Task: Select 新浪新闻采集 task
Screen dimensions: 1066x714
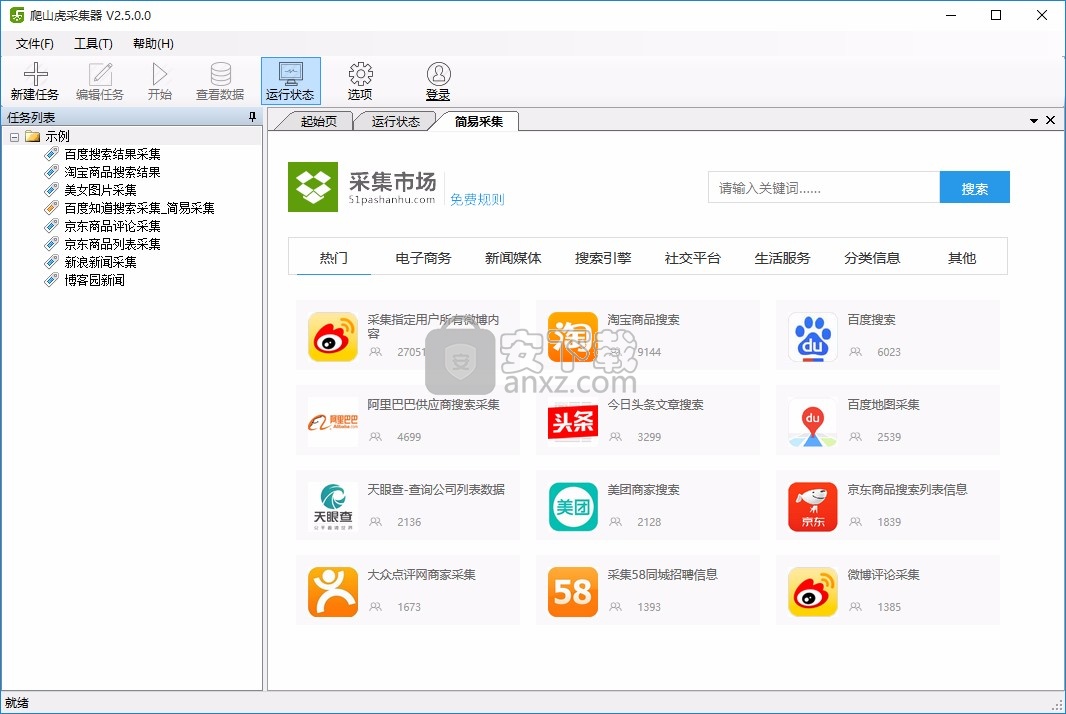Action: (100, 262)
